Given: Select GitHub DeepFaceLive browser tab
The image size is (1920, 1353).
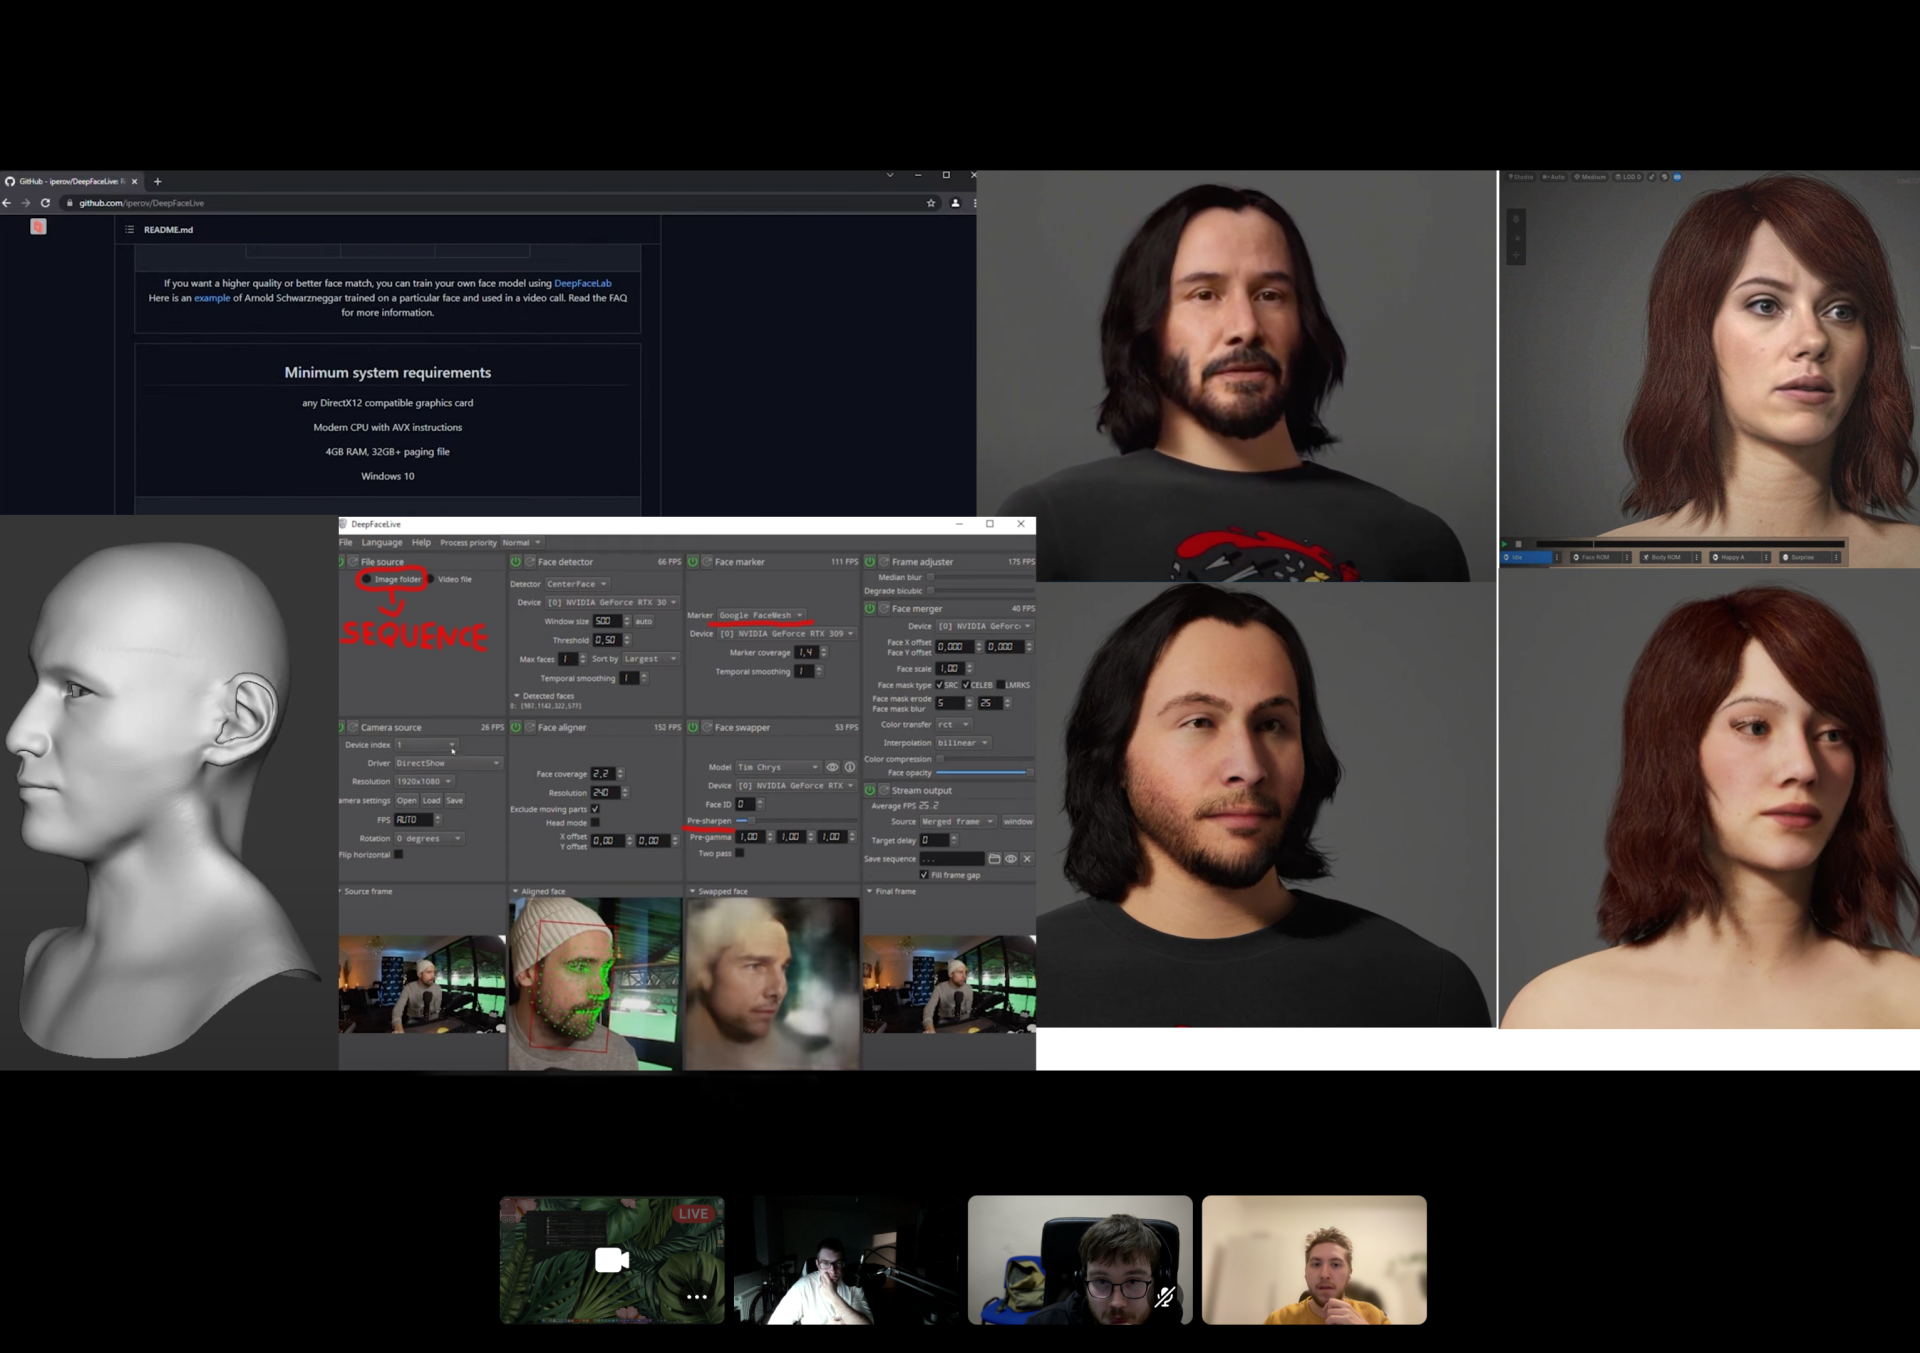Looking at the screenshot, I should coord(72,182).
